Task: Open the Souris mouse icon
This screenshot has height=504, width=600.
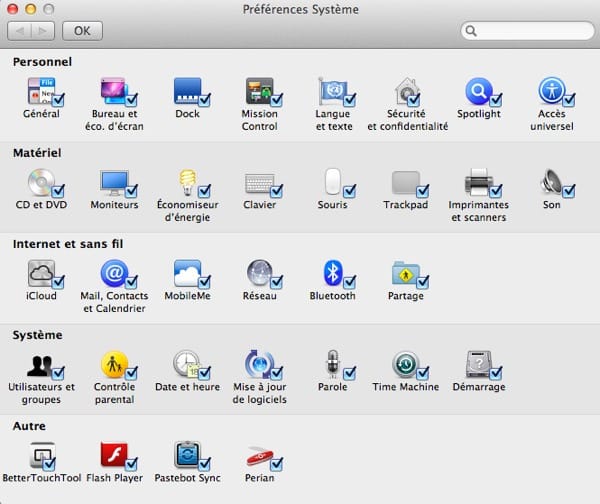Action: coord(333,182)
